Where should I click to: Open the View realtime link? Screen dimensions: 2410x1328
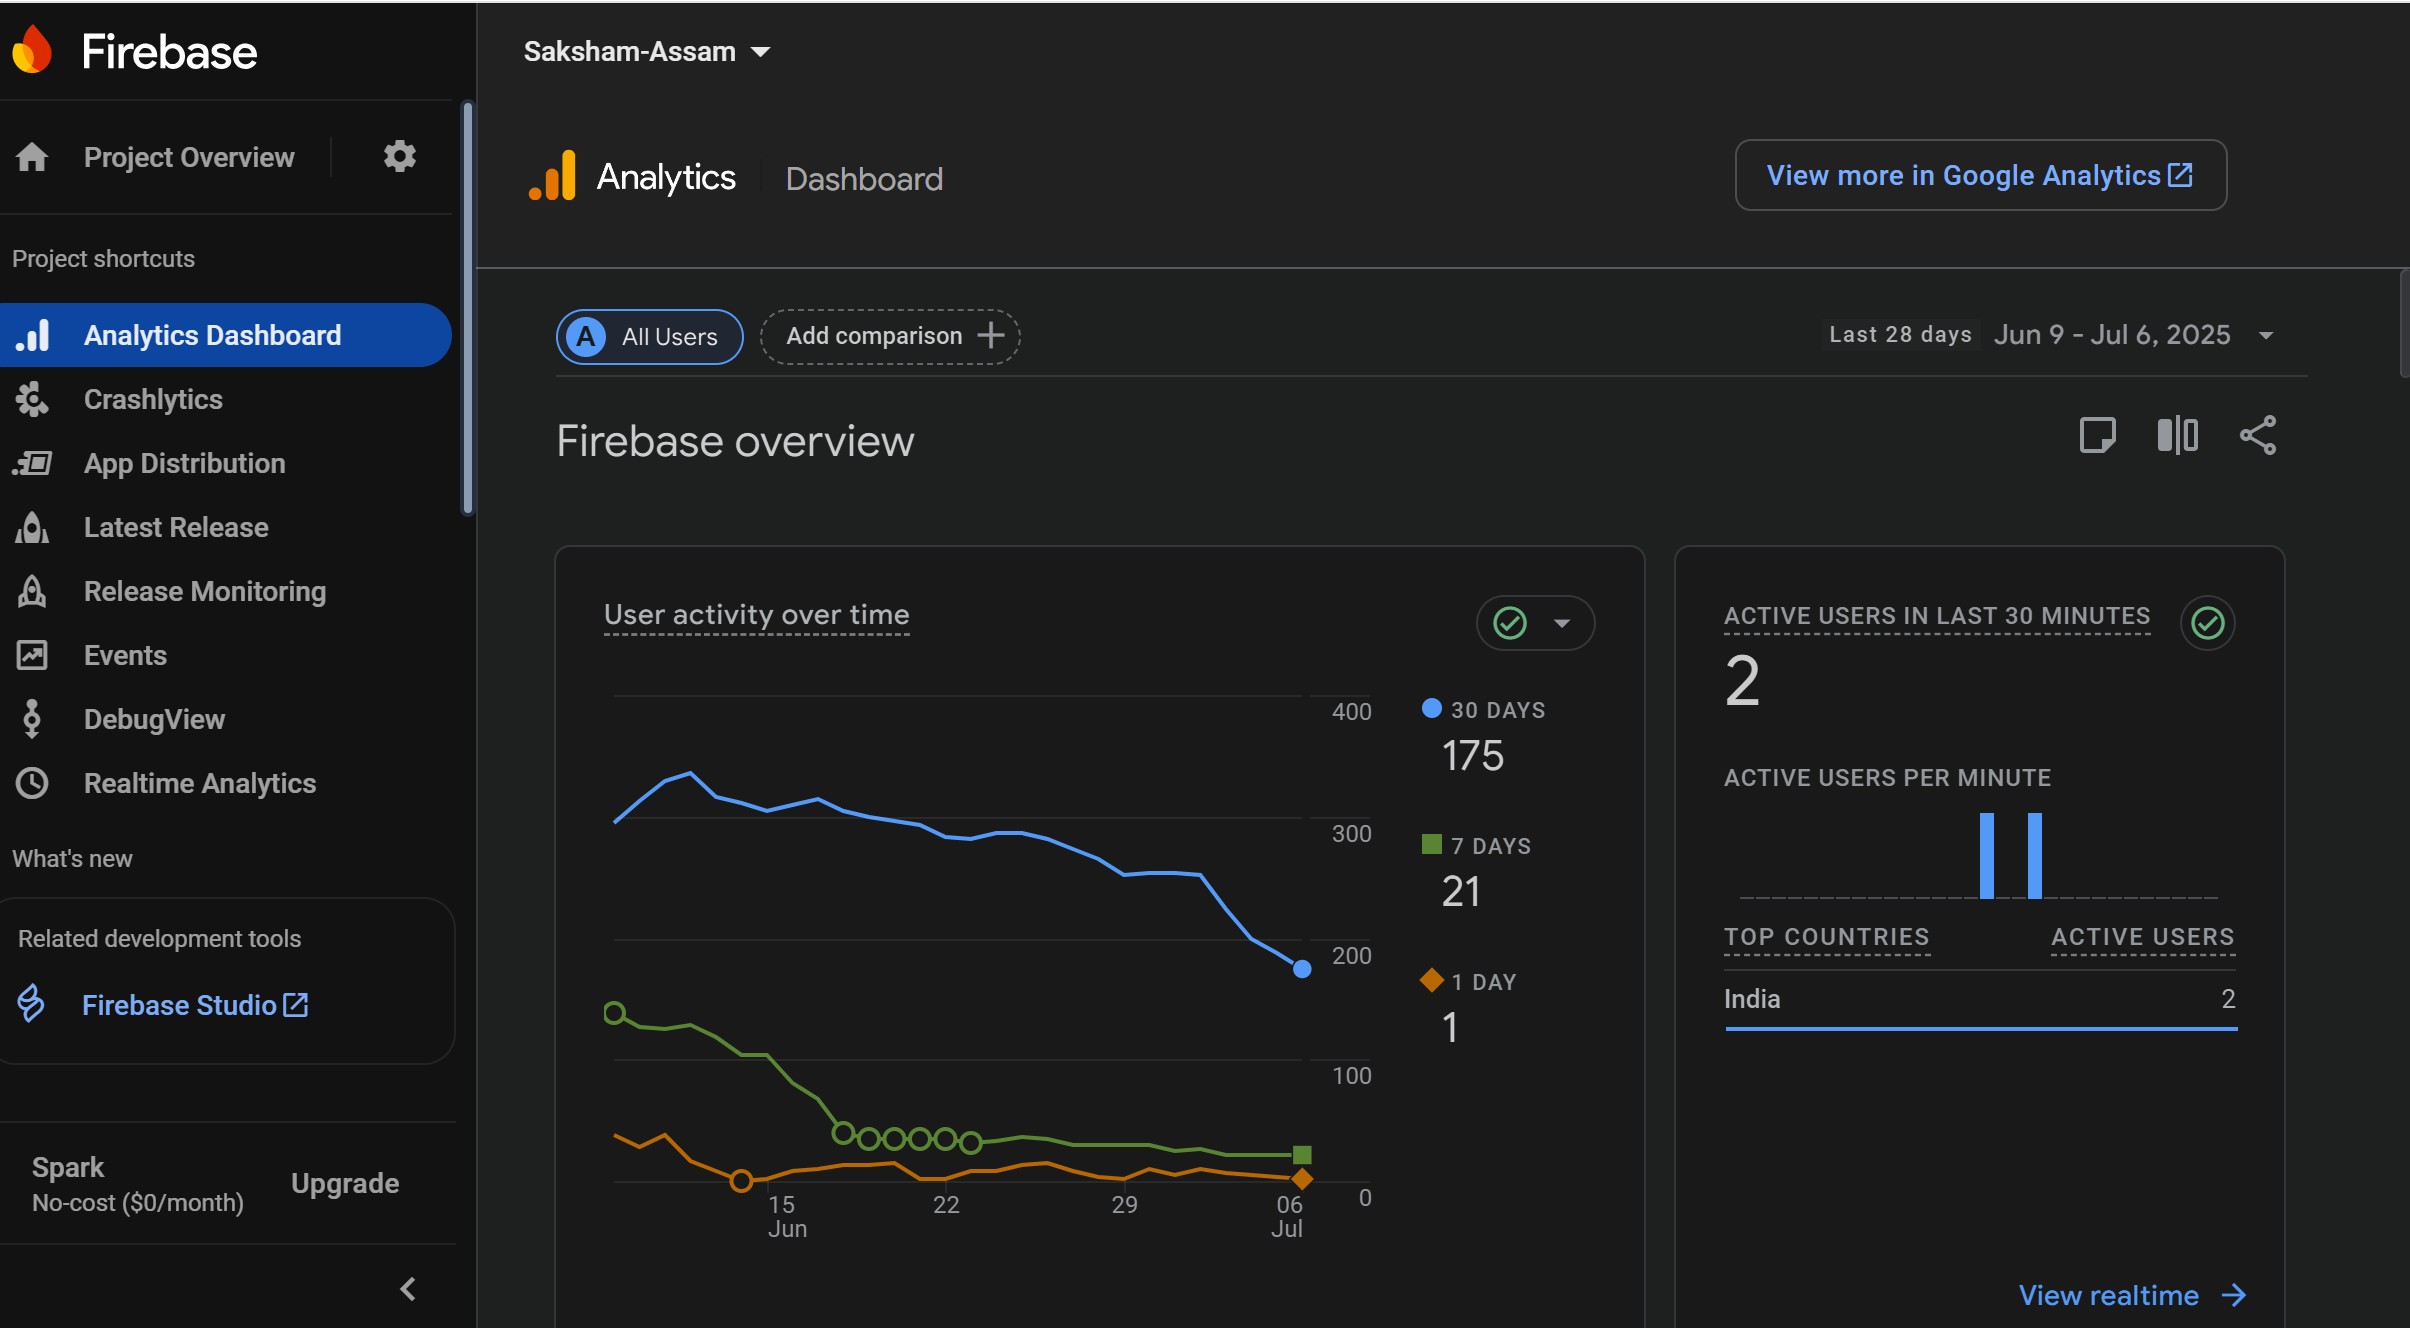coord(2132,1295)
